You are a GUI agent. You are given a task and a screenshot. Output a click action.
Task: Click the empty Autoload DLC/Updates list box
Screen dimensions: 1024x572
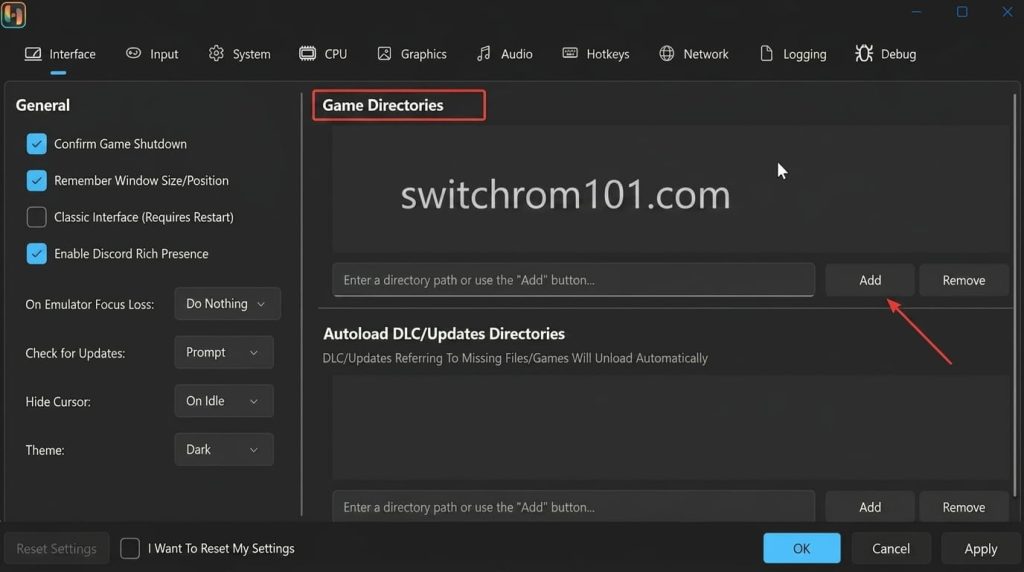pos(670,427)
